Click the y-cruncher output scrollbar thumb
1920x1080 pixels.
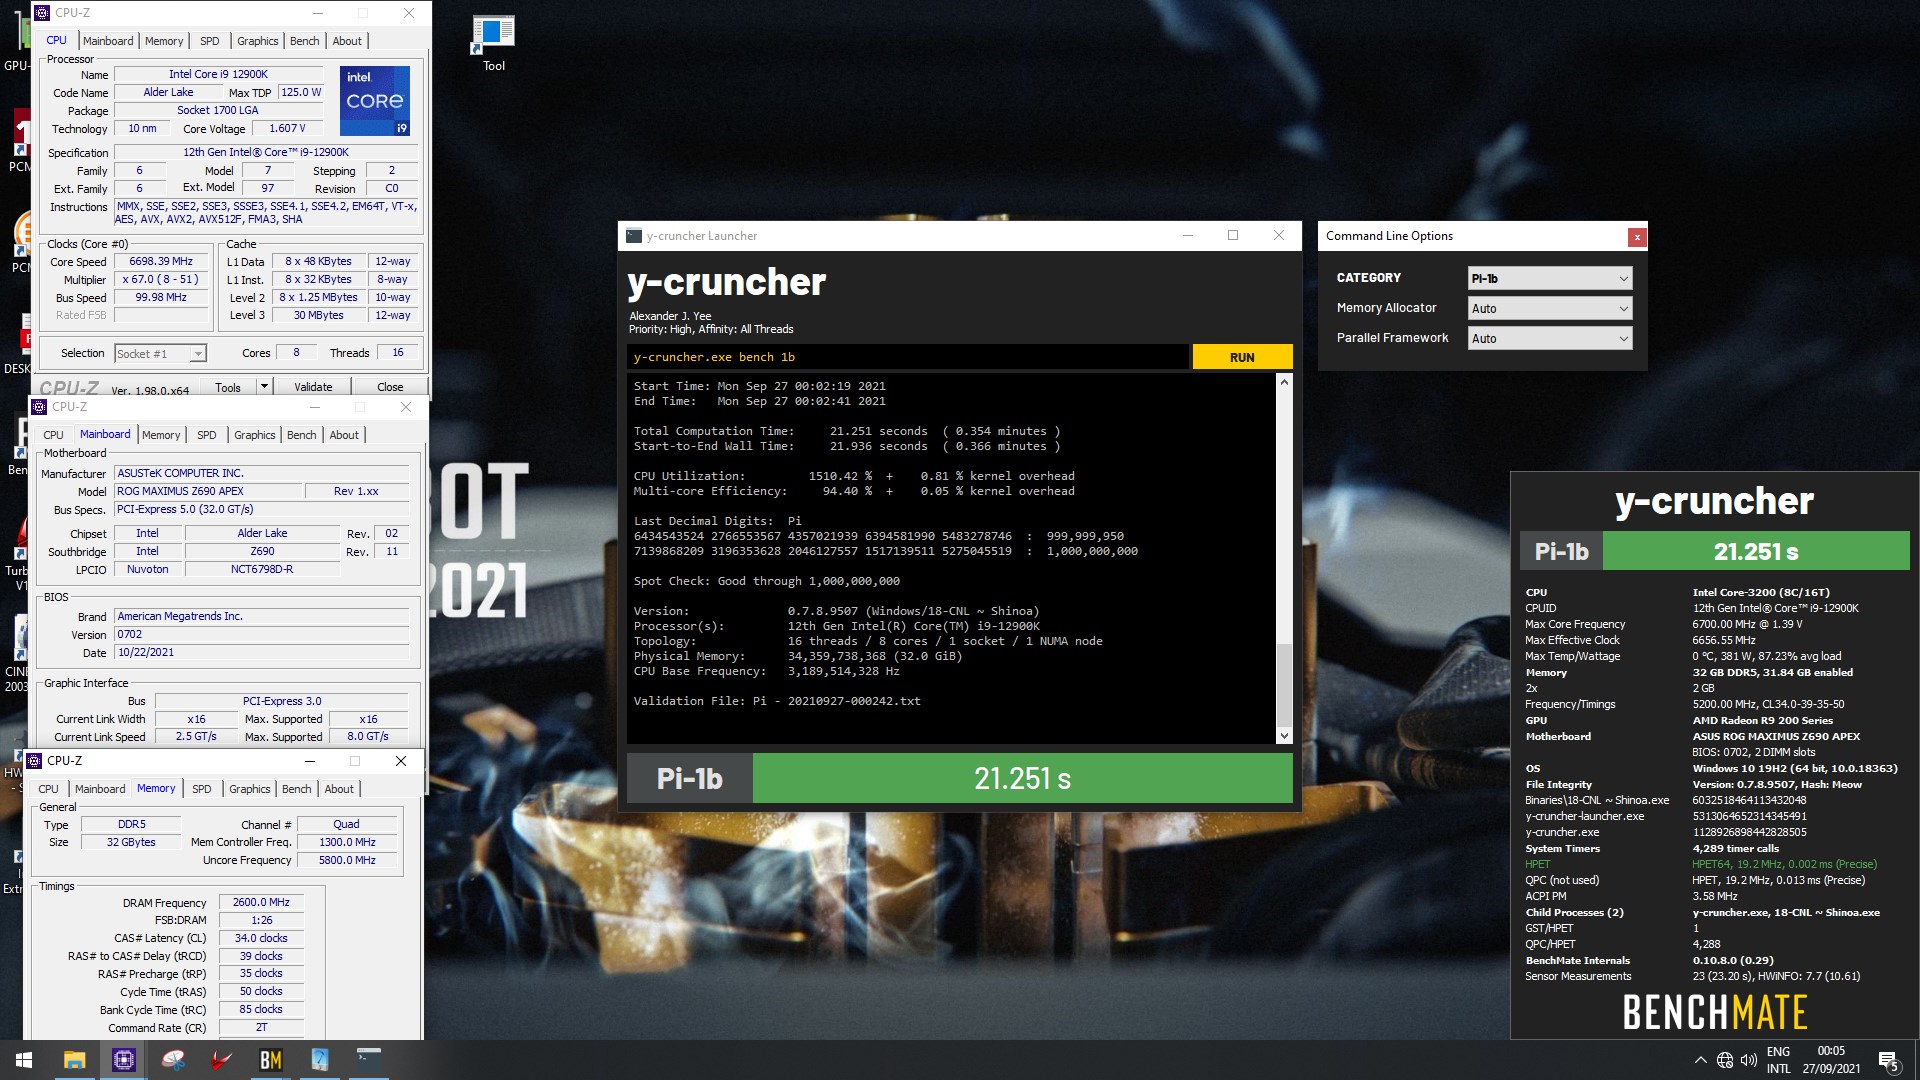tap(1284, 685)
